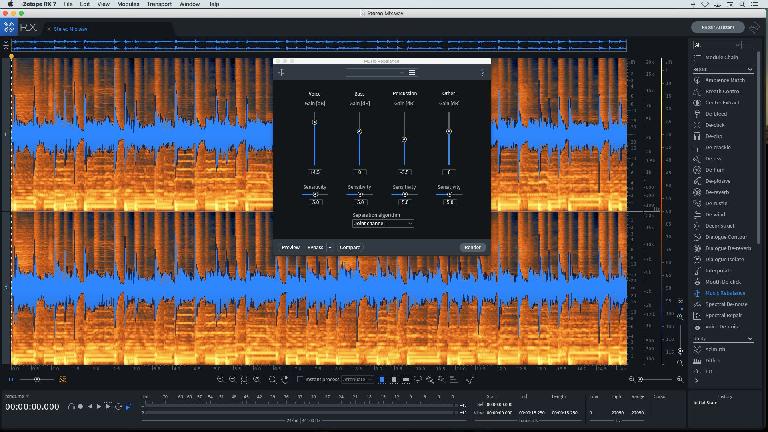Open the preset dropdown in Music Rebalance
Screen dimensions: 768x432
pos(375,72)
